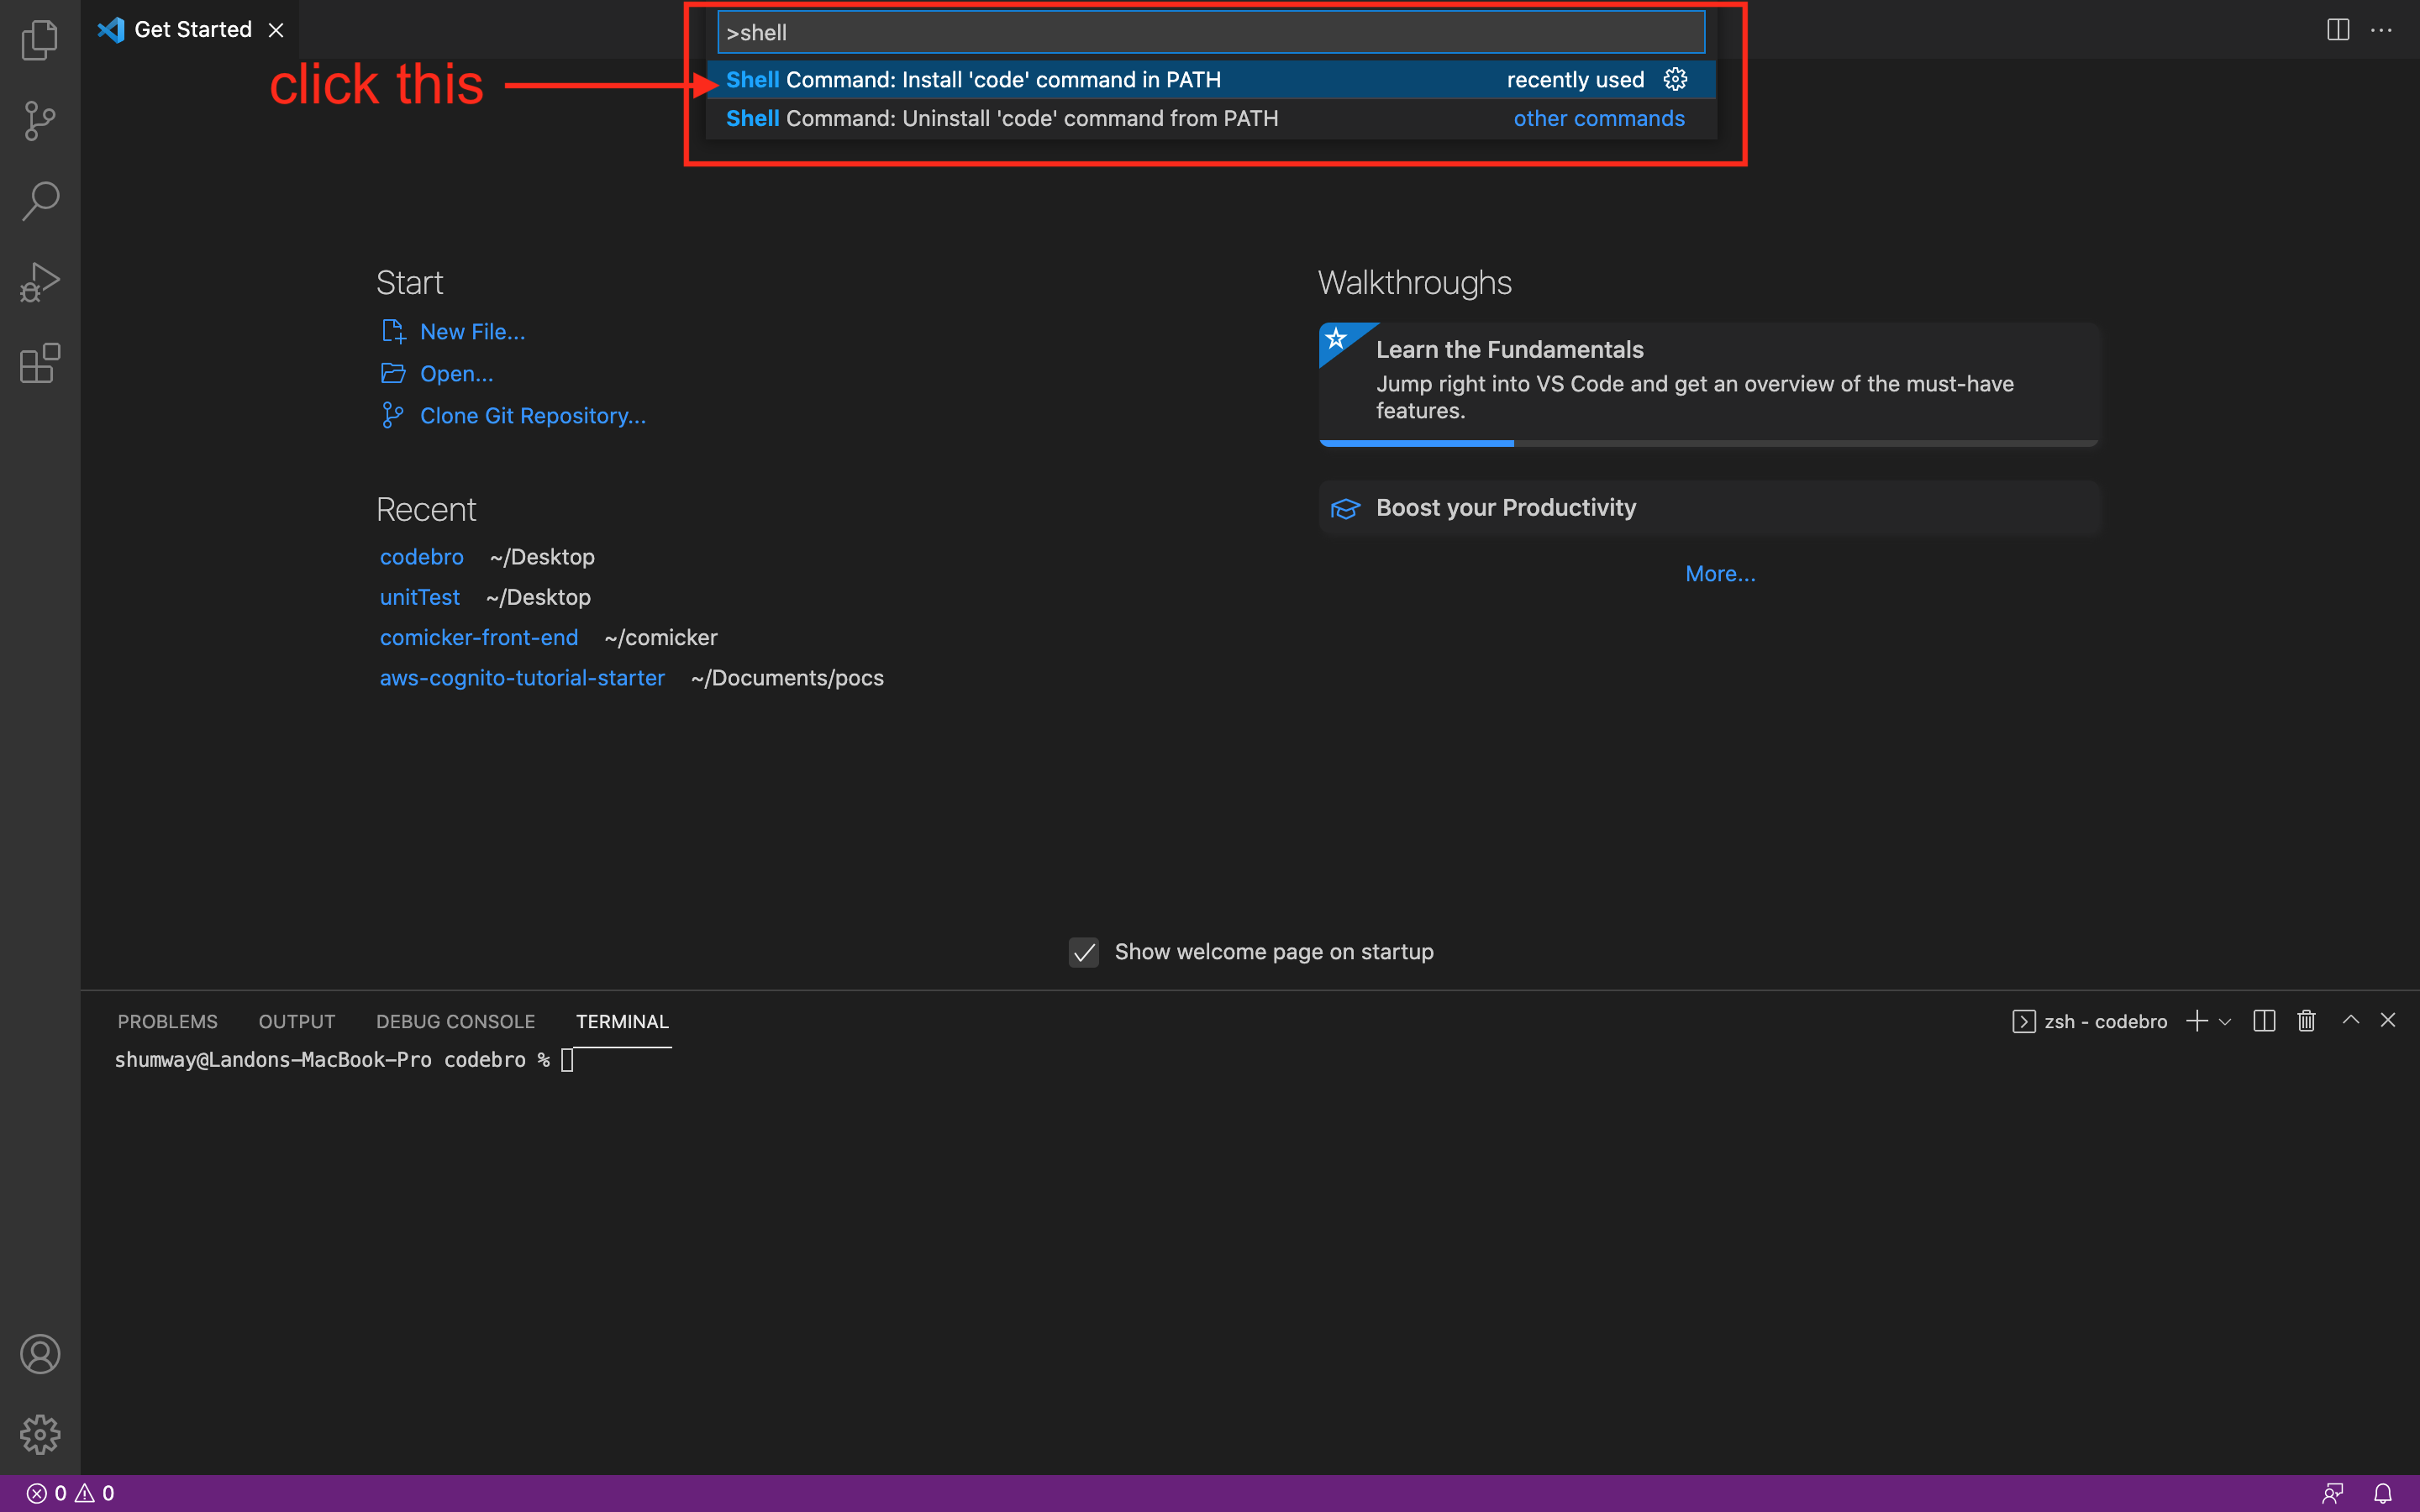Viewport: 2420px width, 1512px height.
Task: Close the bottom panel
Action: point(2388,1020)
